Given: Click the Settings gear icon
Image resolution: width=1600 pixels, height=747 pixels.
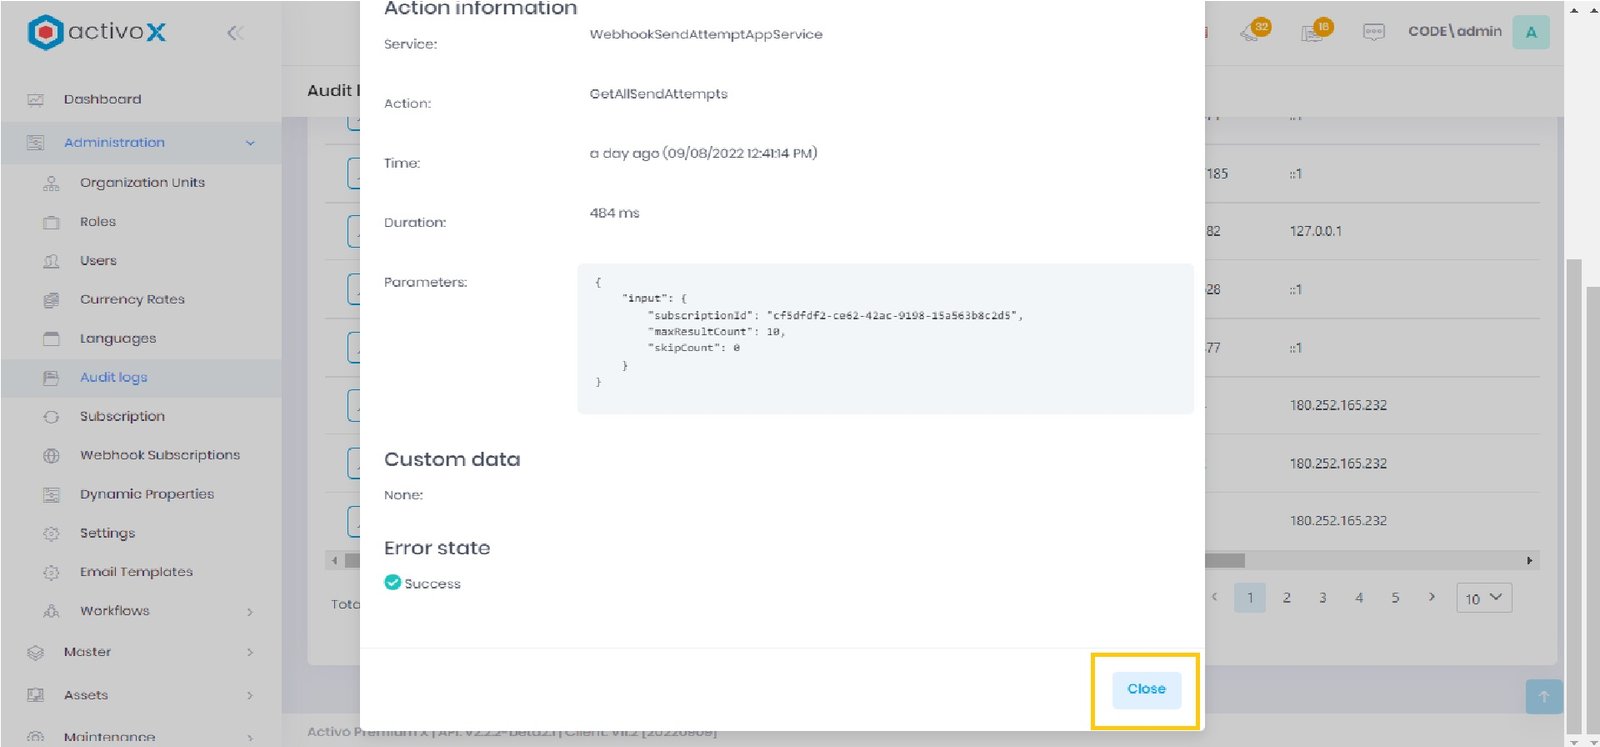Looking at the screenshot, I should coord(52,534).
